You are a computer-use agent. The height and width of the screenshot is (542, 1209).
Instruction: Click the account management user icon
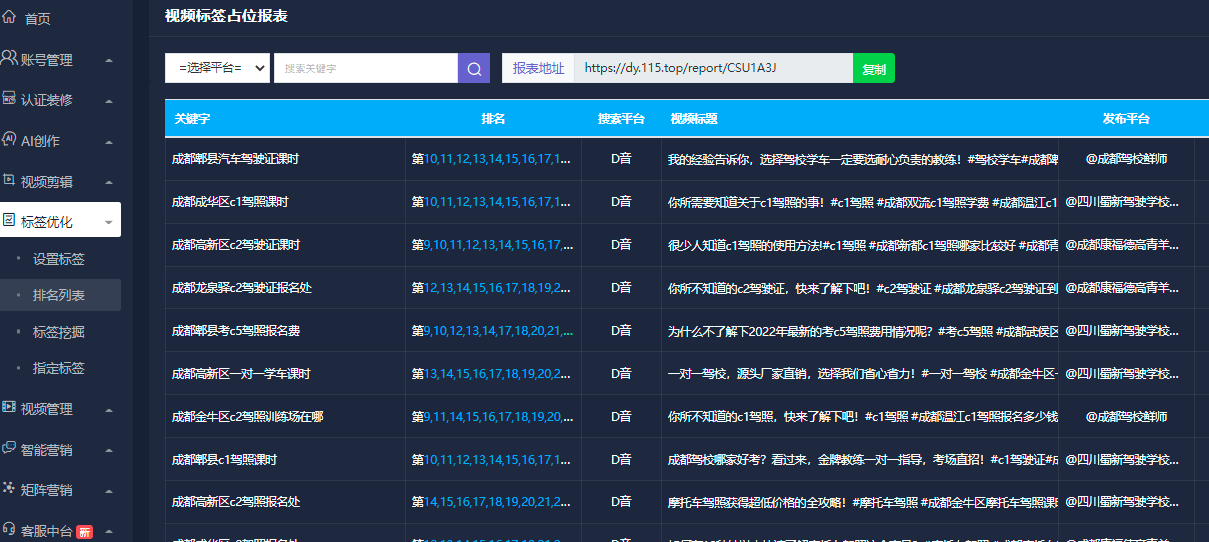9,59
